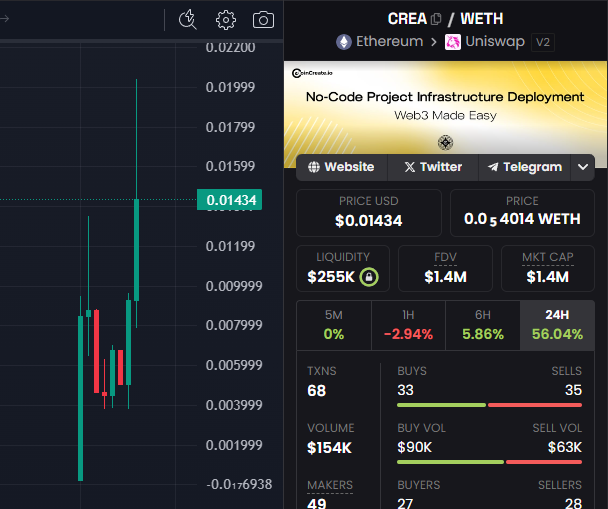The image size is (608, 509).
Task: Click the buys versus sells ratio bar
Action: [489, 405]
